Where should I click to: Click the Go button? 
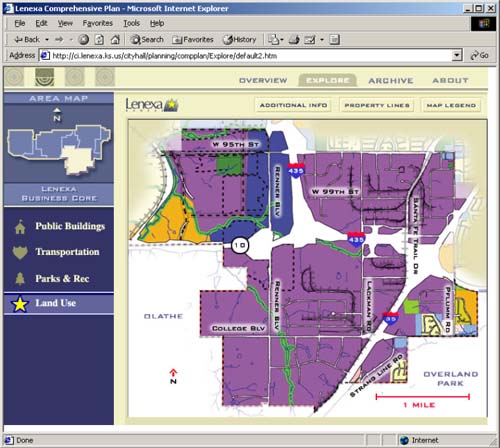pyautogui.click(x=479, y=55)
